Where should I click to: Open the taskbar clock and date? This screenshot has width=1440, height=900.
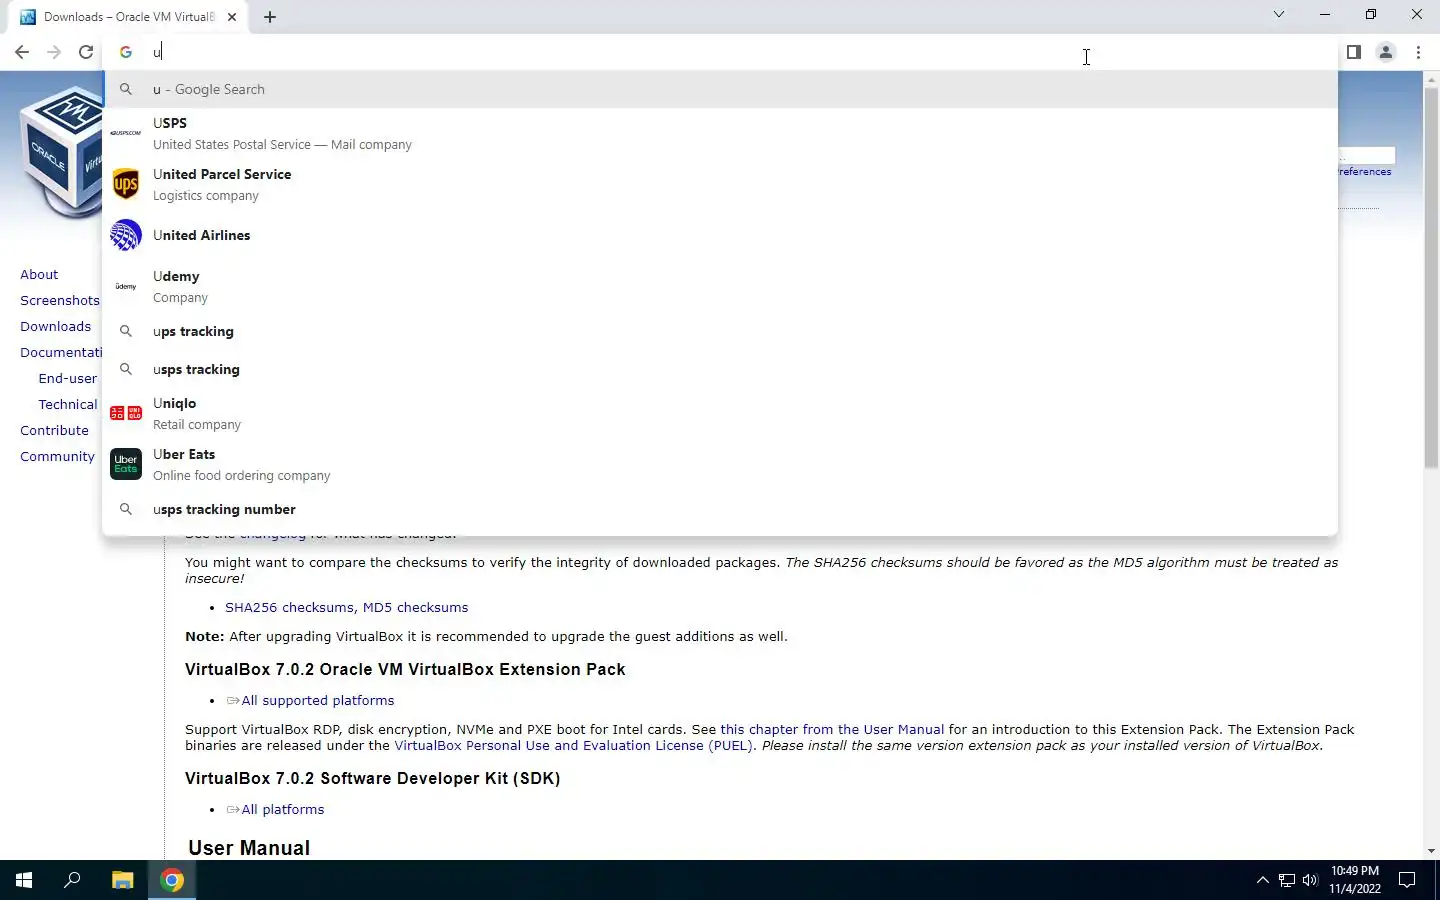[1355, 880]
